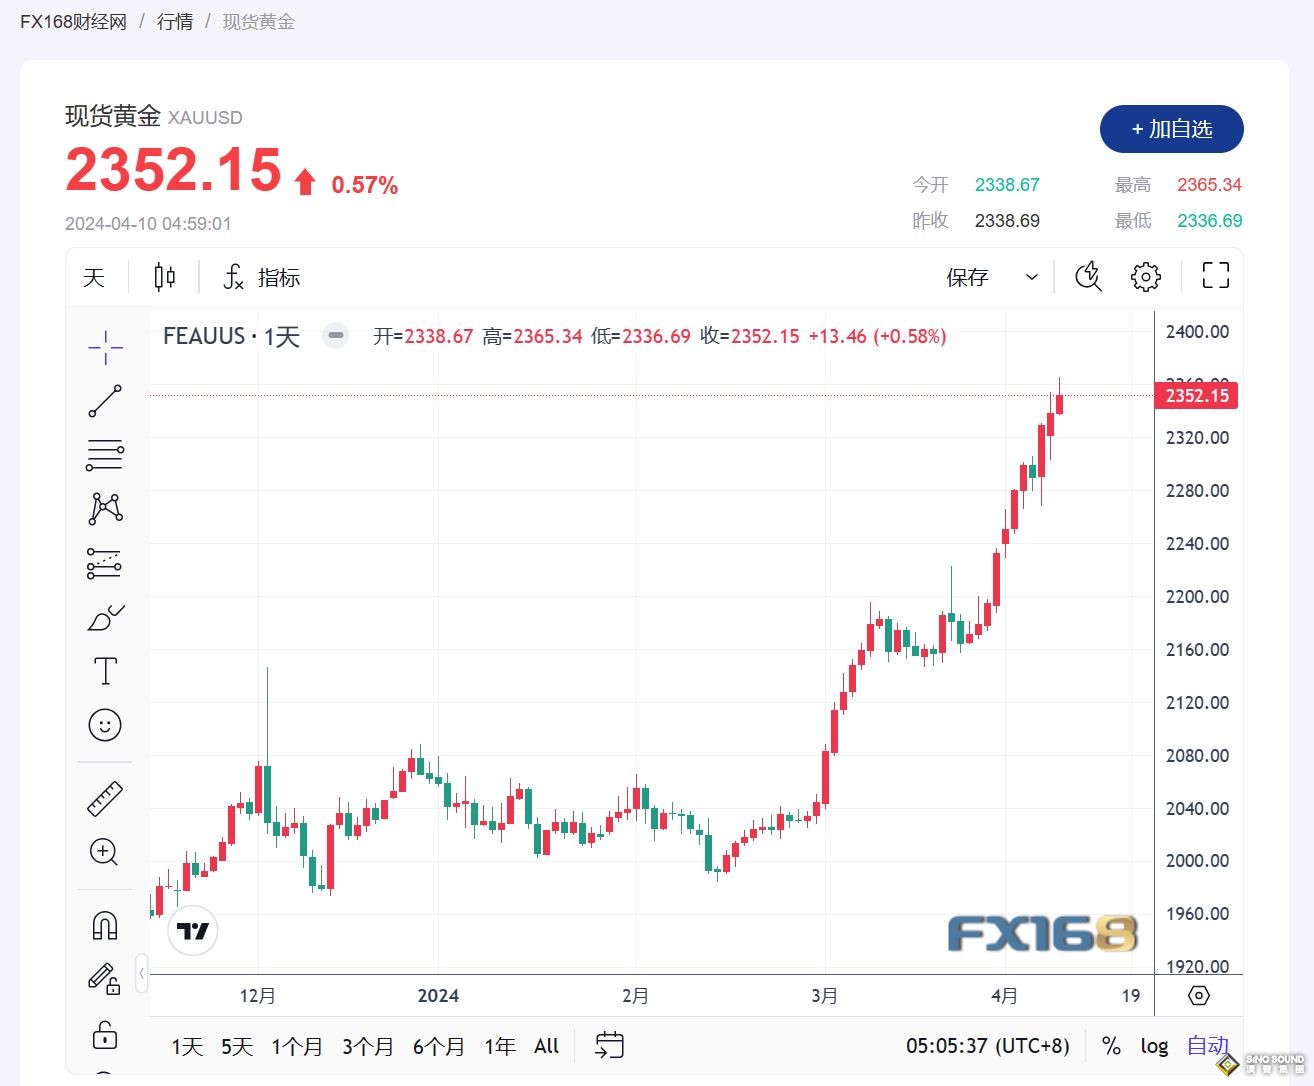Select the 3个月 time range
1314x1086 pixels.
tap(367, 1046)
